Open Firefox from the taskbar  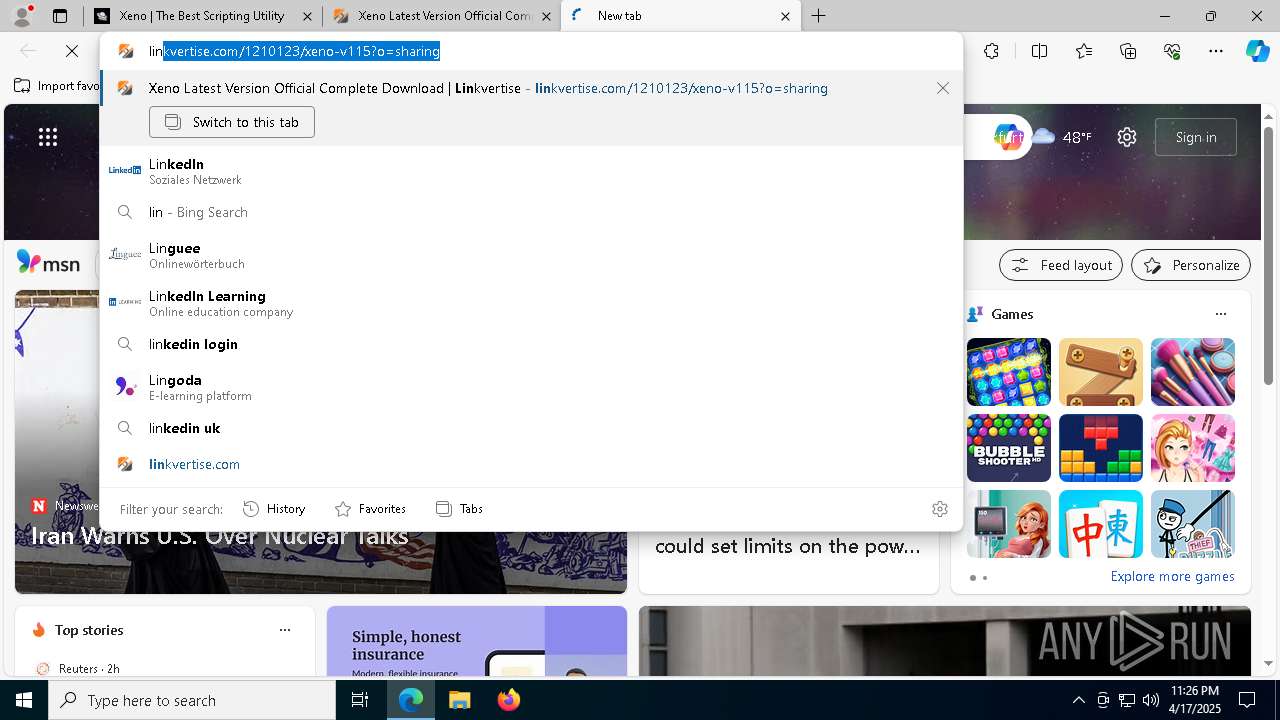pos(508,700)
